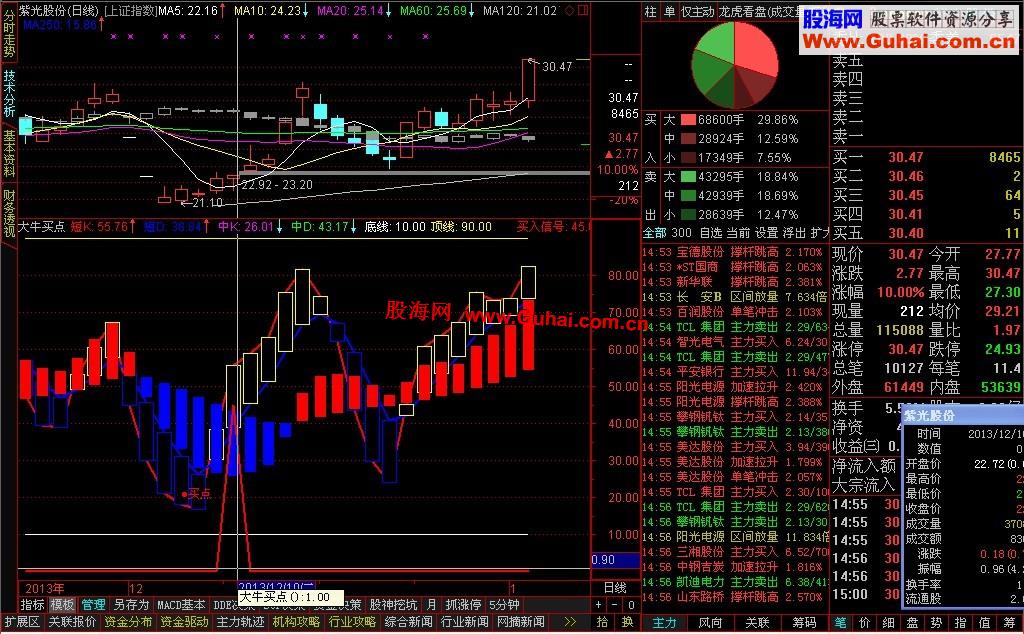Click the 换 button in the bottom bar
Screen dimensions: 1024x634
pos(628,622)
